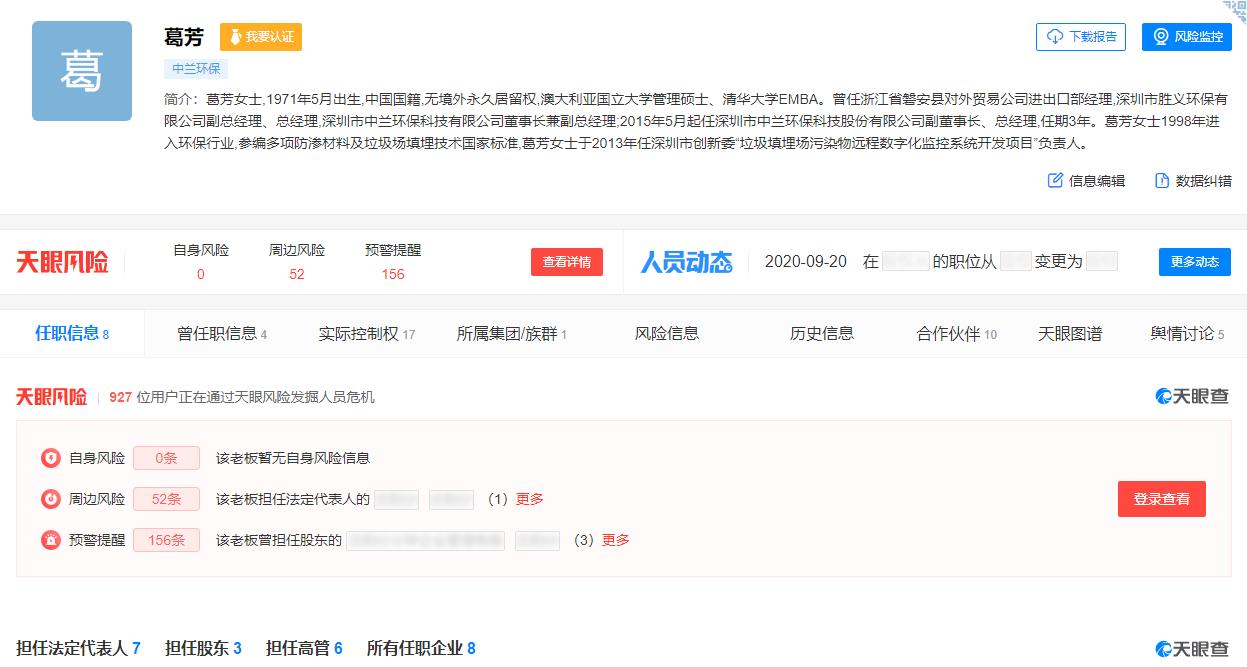Click the 我要认证 badge button

point(261,37)
